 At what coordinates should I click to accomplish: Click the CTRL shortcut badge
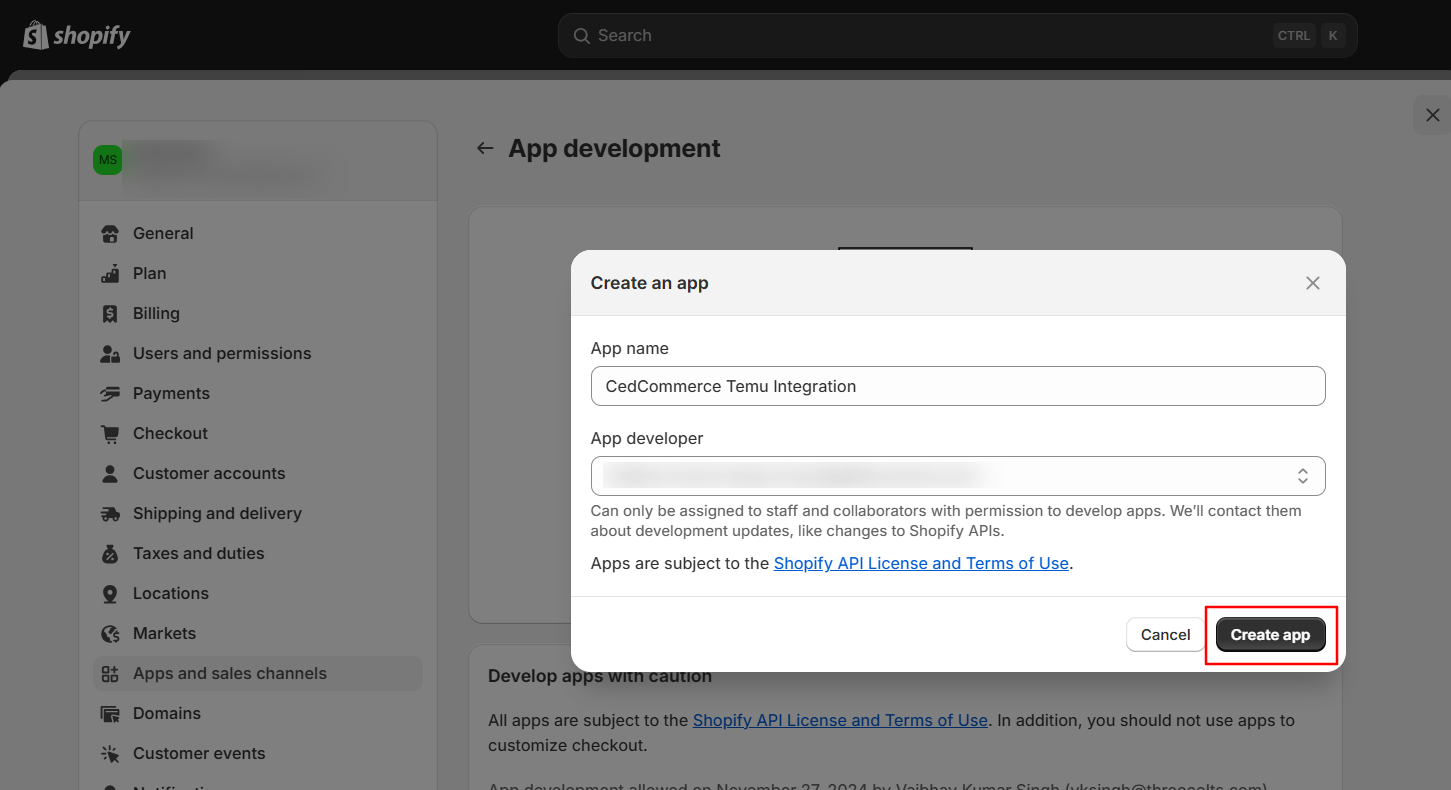(1294, 36)
